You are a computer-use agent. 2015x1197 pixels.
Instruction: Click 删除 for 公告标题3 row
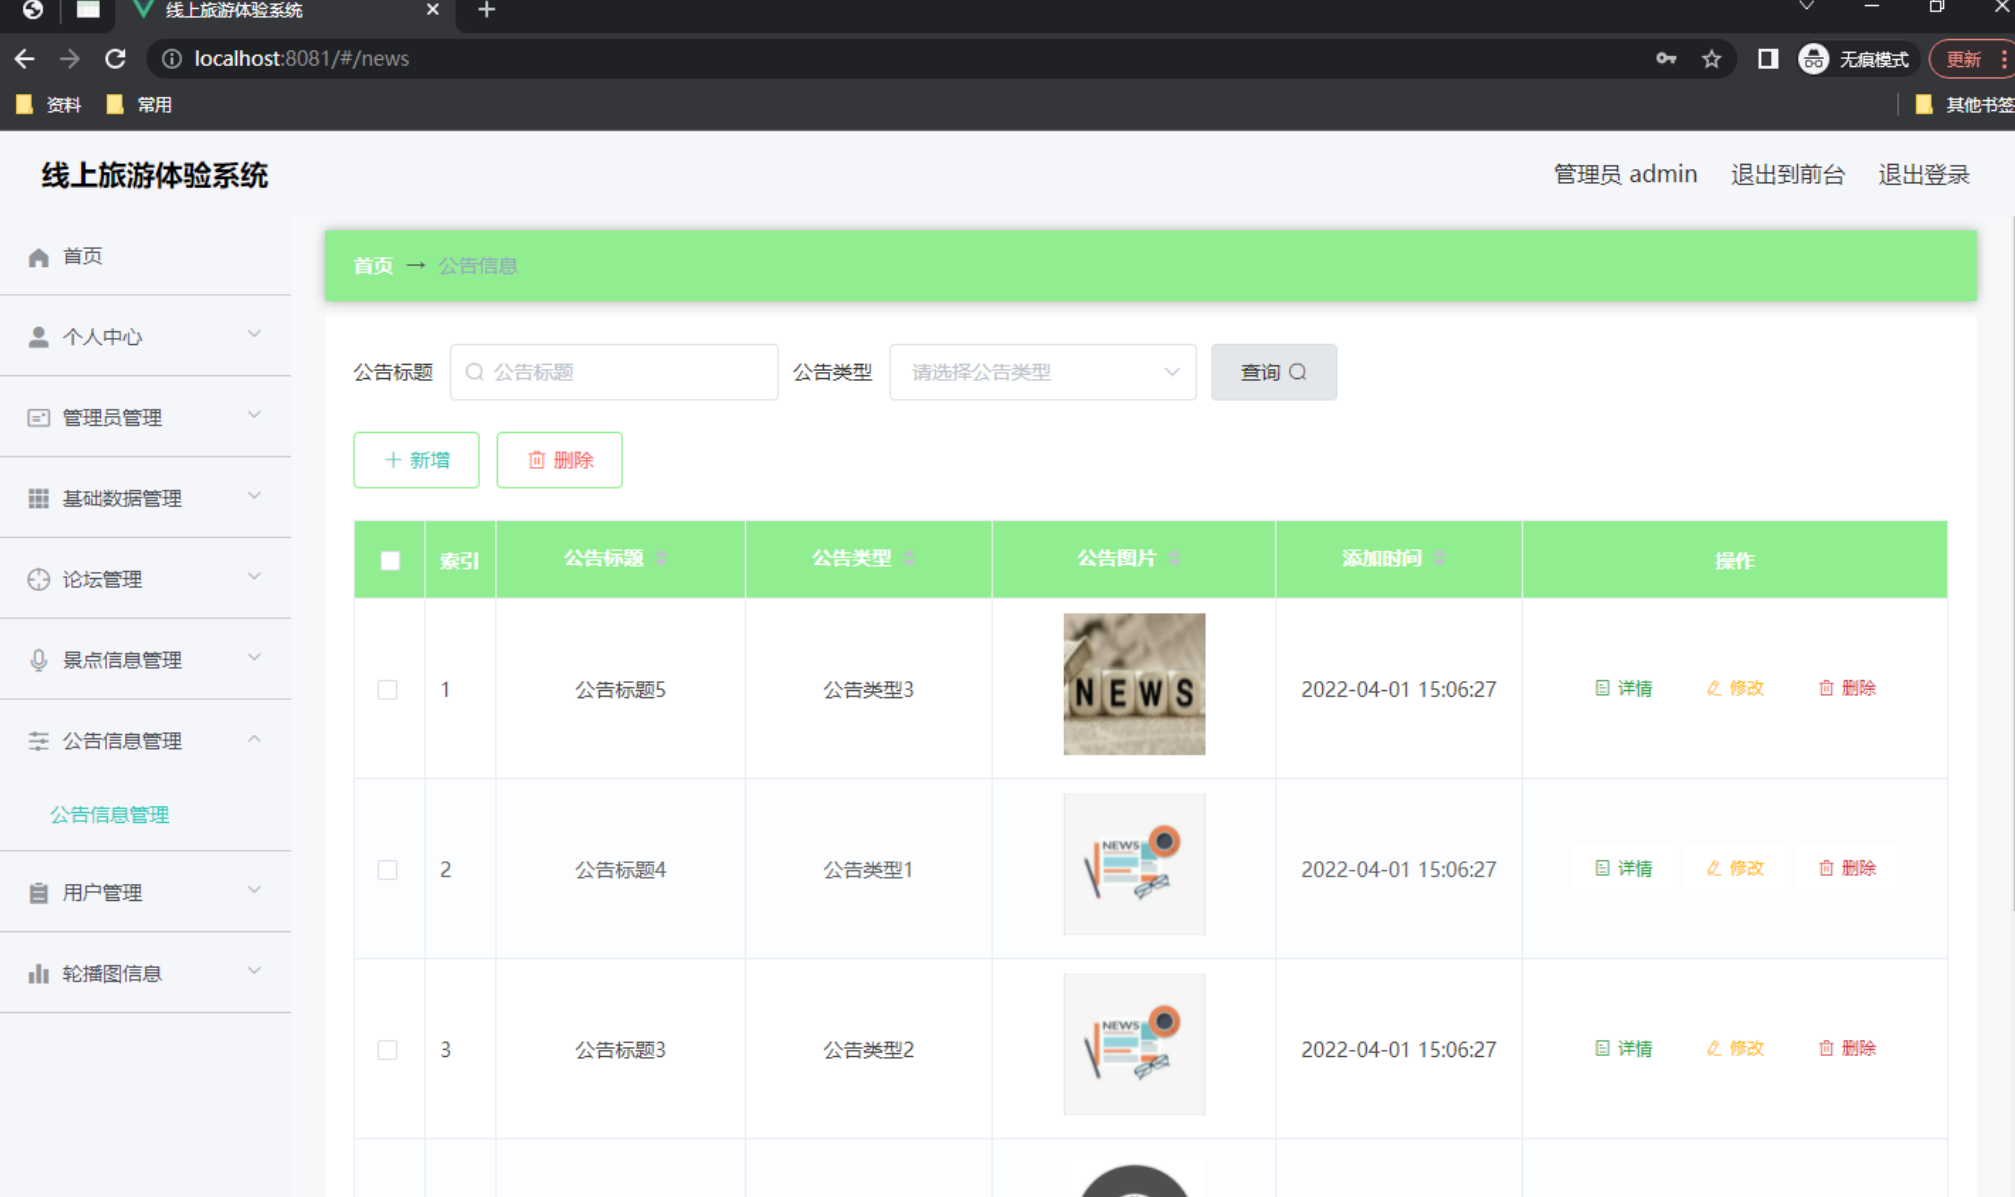tap(1847, 1048)
